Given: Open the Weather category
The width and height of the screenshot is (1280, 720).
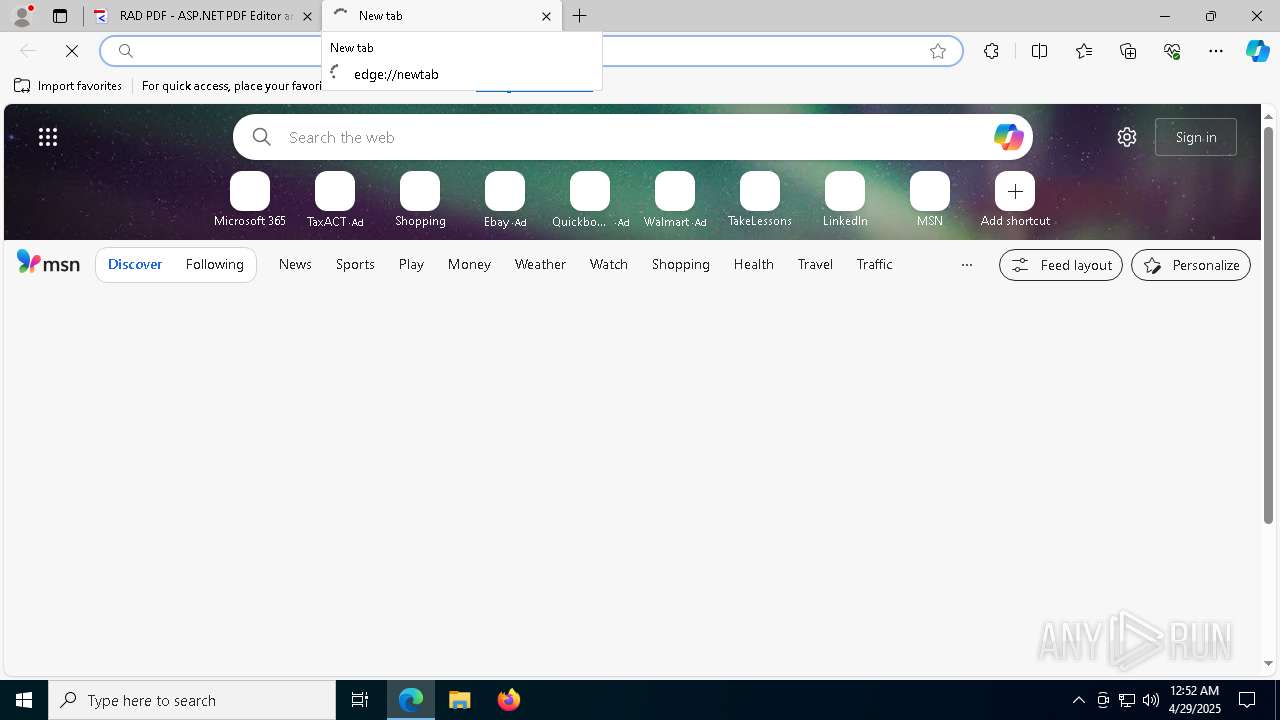Looking at the screenshot, I should pos(540,264).
